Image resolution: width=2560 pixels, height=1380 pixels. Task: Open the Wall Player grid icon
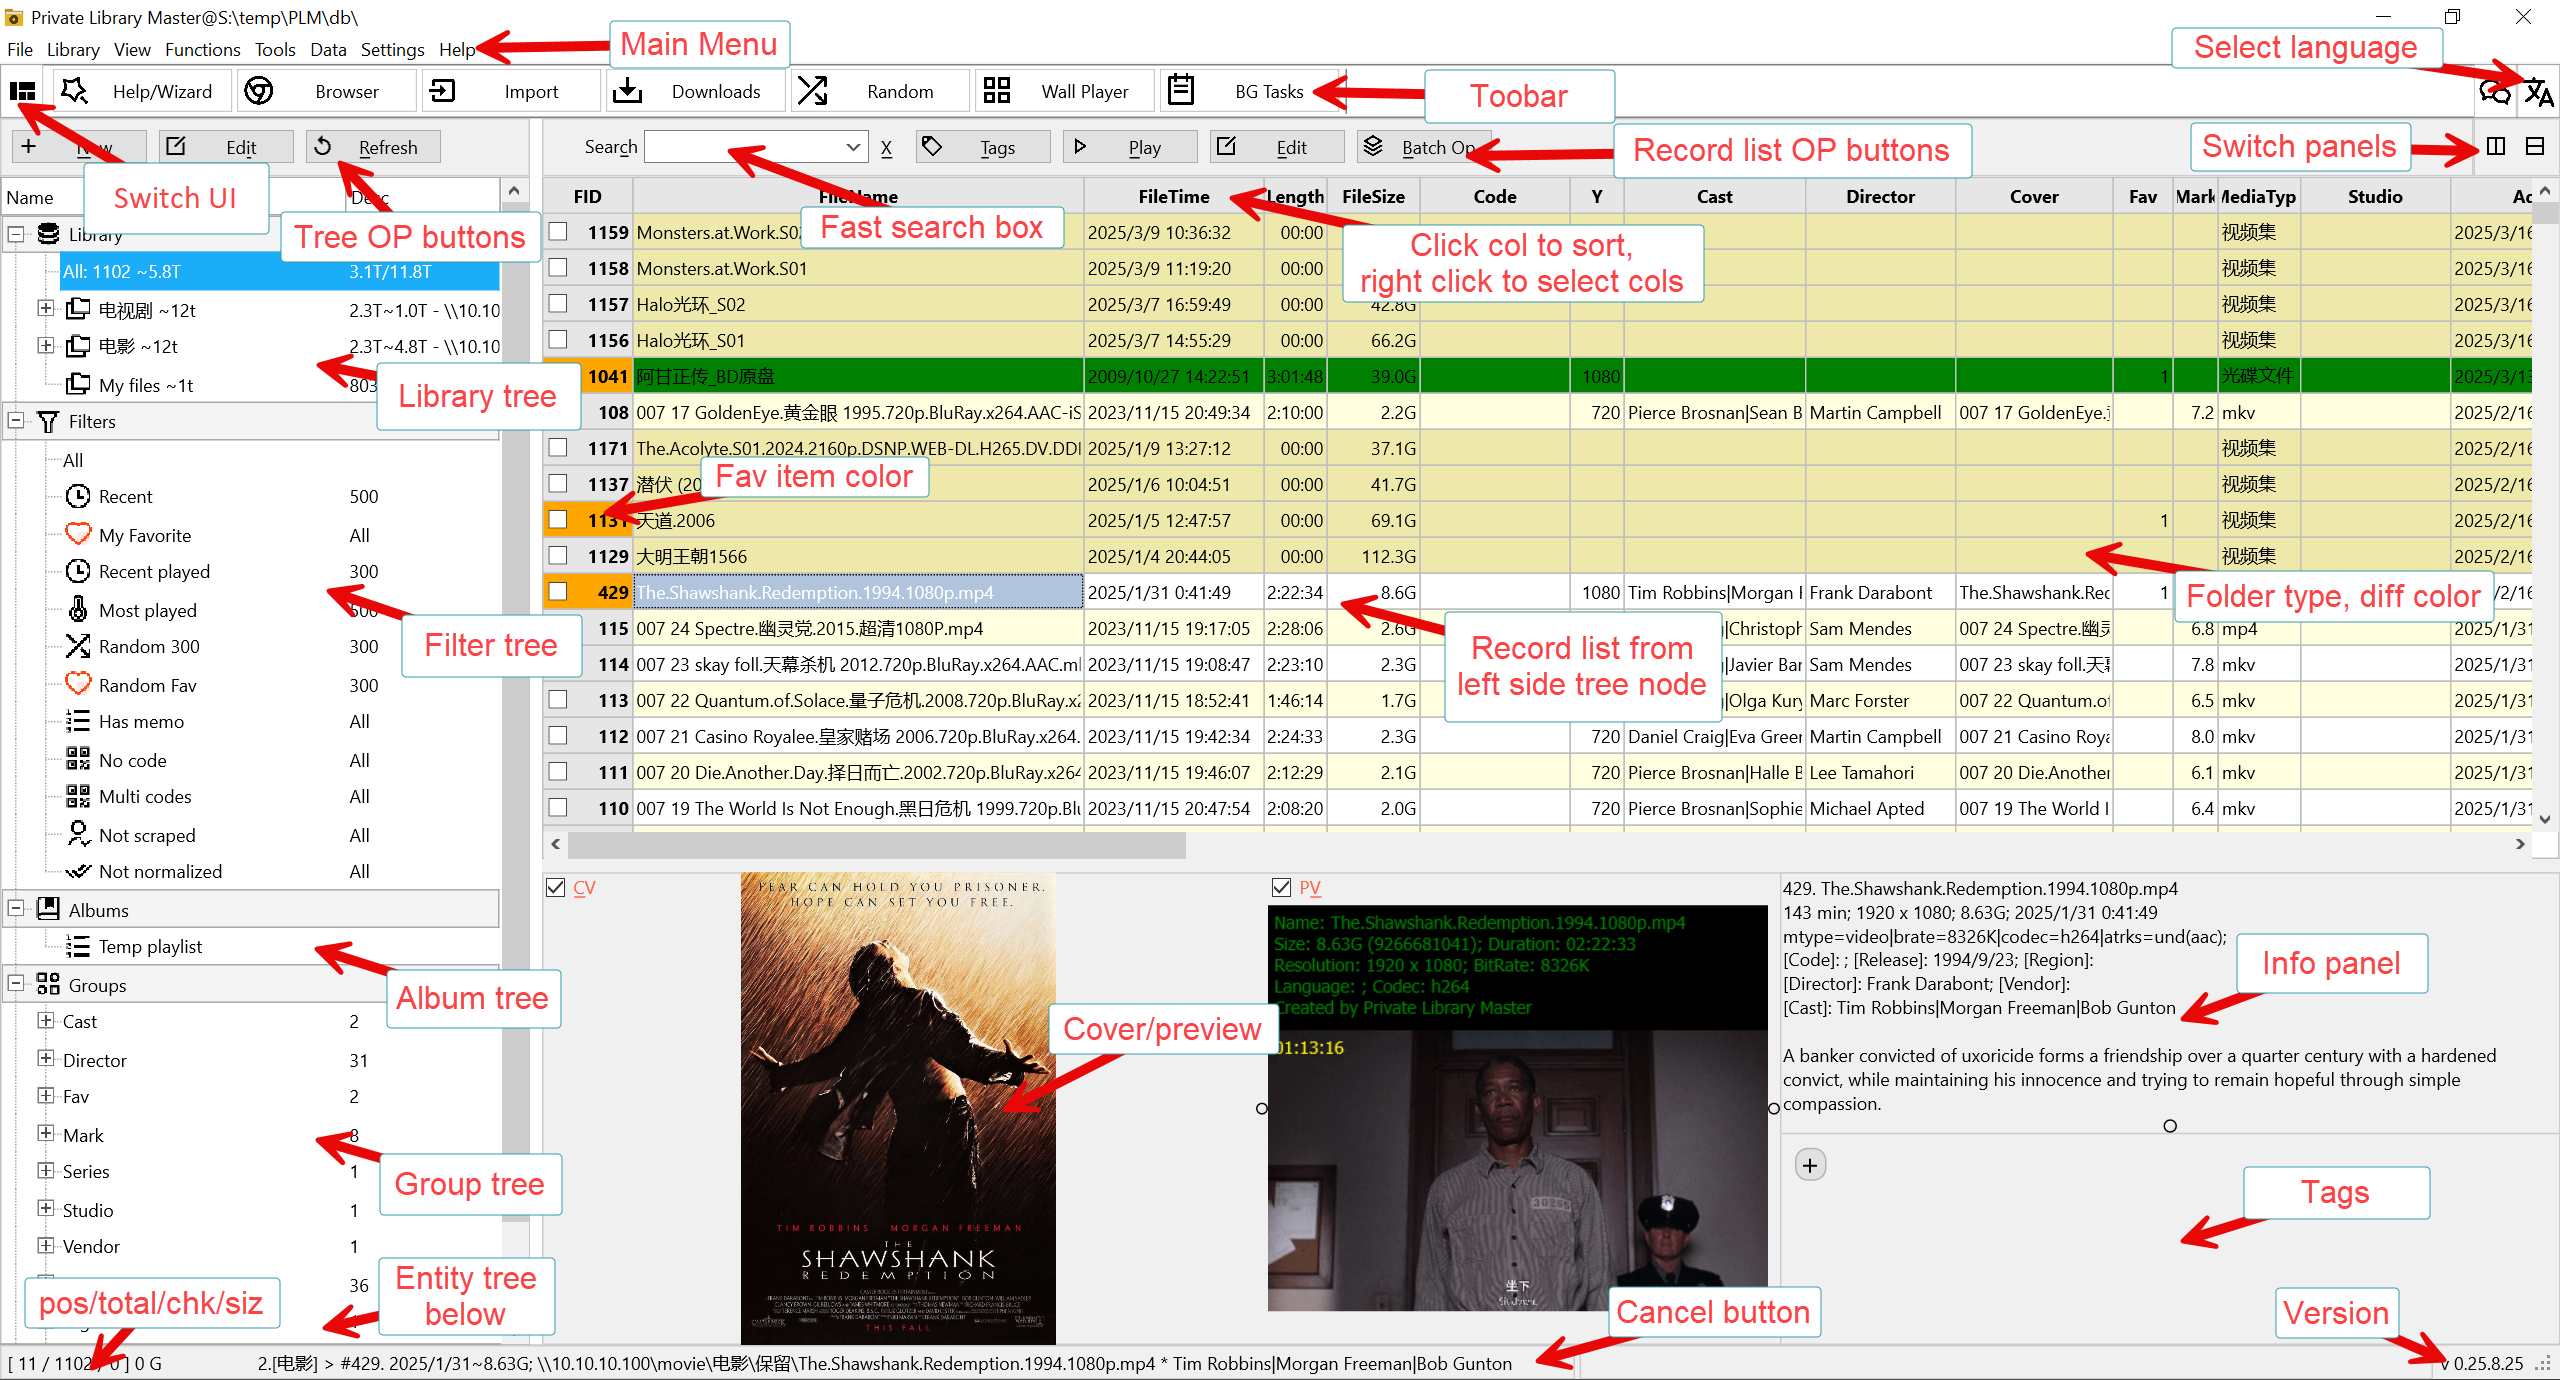pos(997,92)
